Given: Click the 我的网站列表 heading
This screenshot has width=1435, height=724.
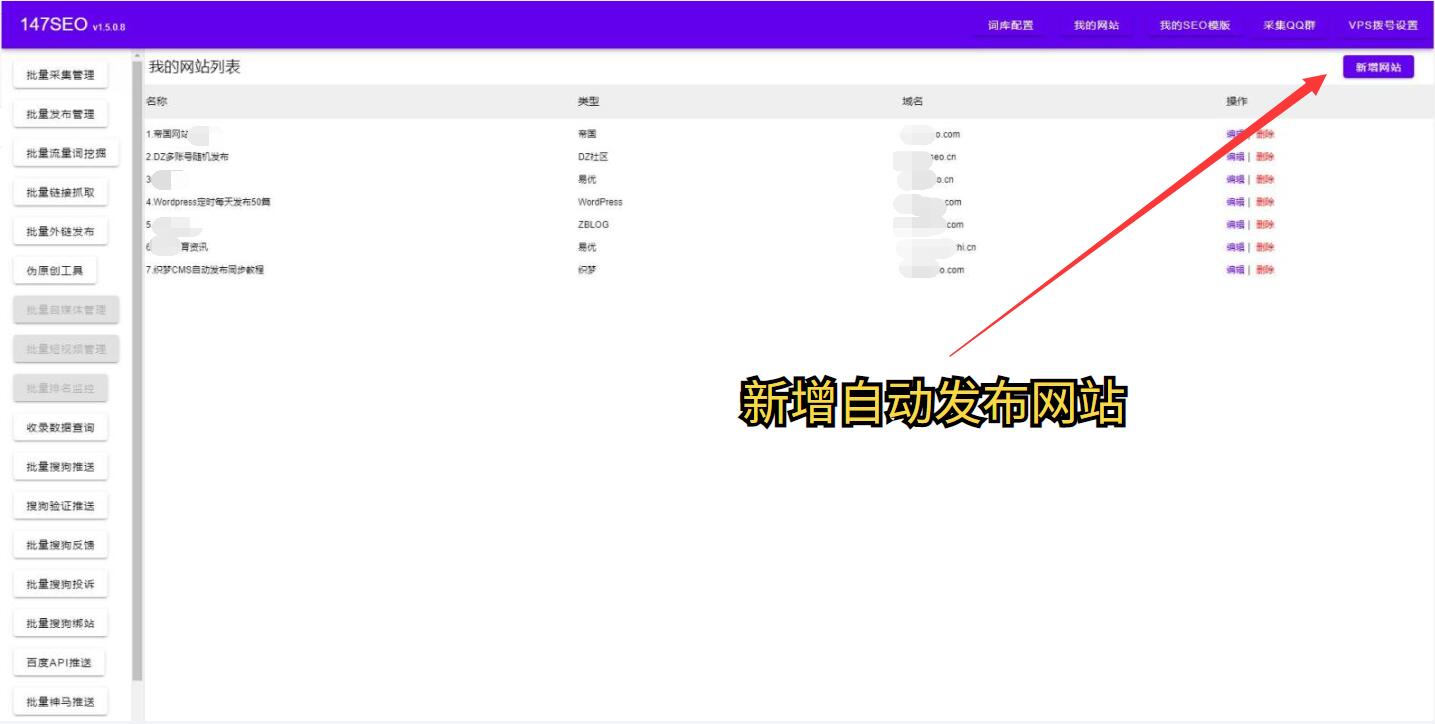Looking at the screenshot, I should point(195,67).
